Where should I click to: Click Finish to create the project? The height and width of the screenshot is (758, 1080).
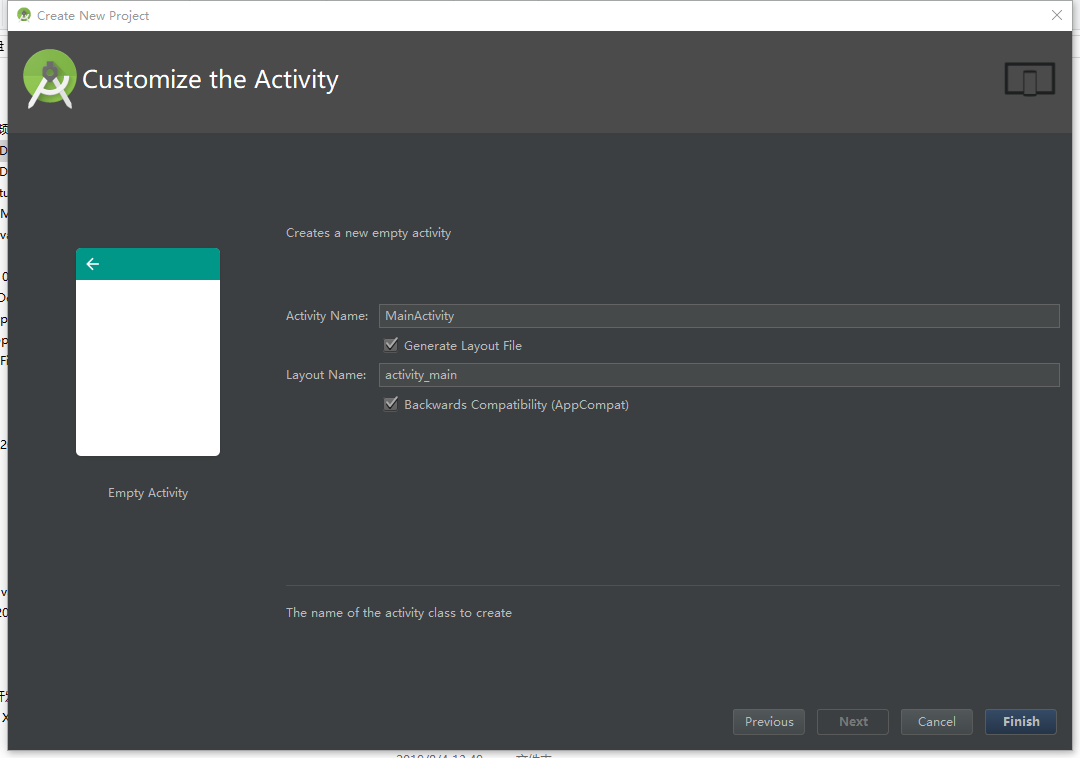1020,721
